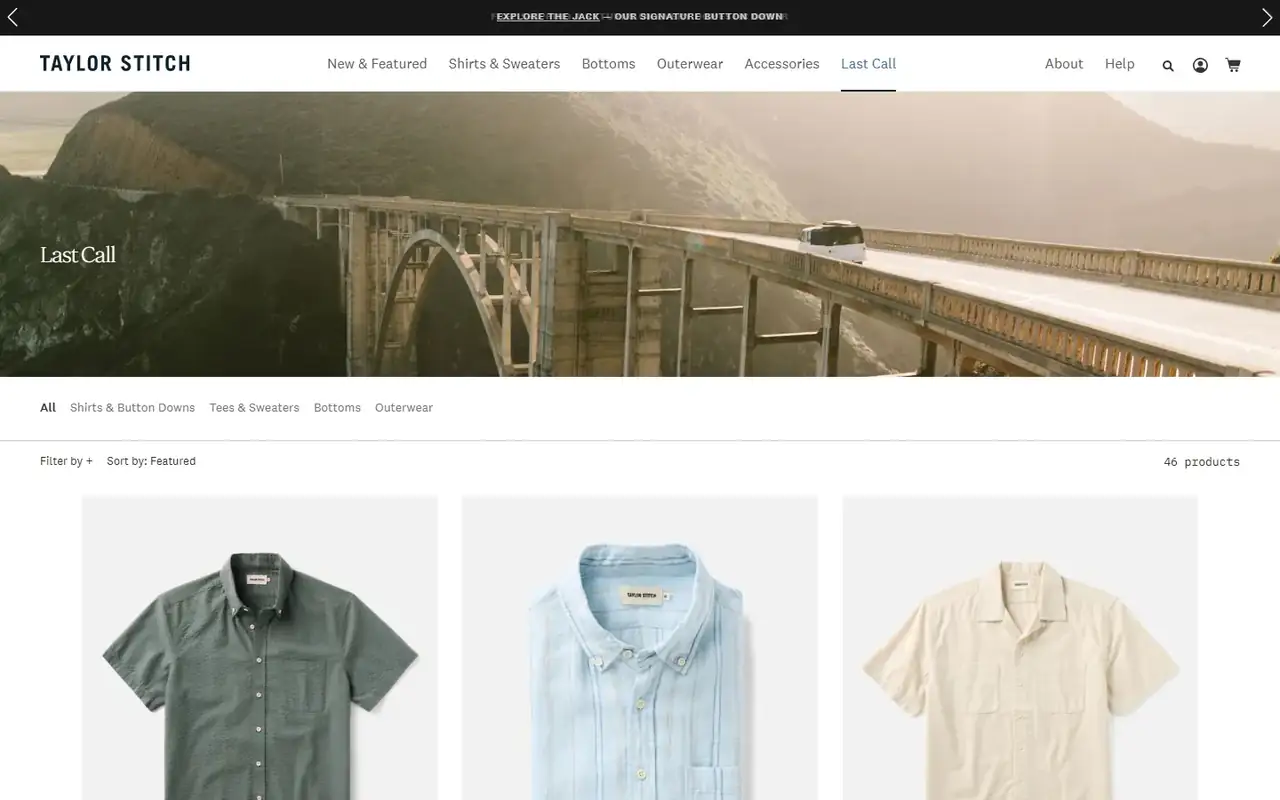
Task: Filter by Bottoms category tab
Action: click(337, 408)
